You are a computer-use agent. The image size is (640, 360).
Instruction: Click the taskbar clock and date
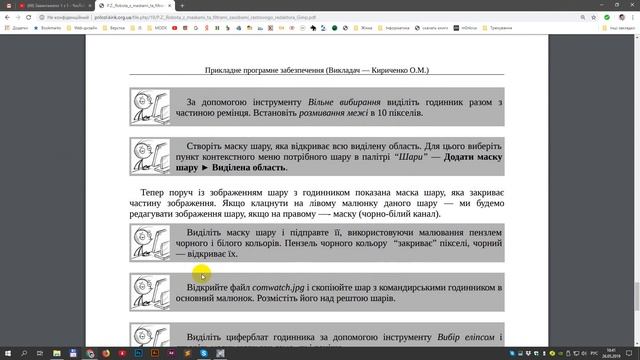pyautogui.click(x=611, y=353)
